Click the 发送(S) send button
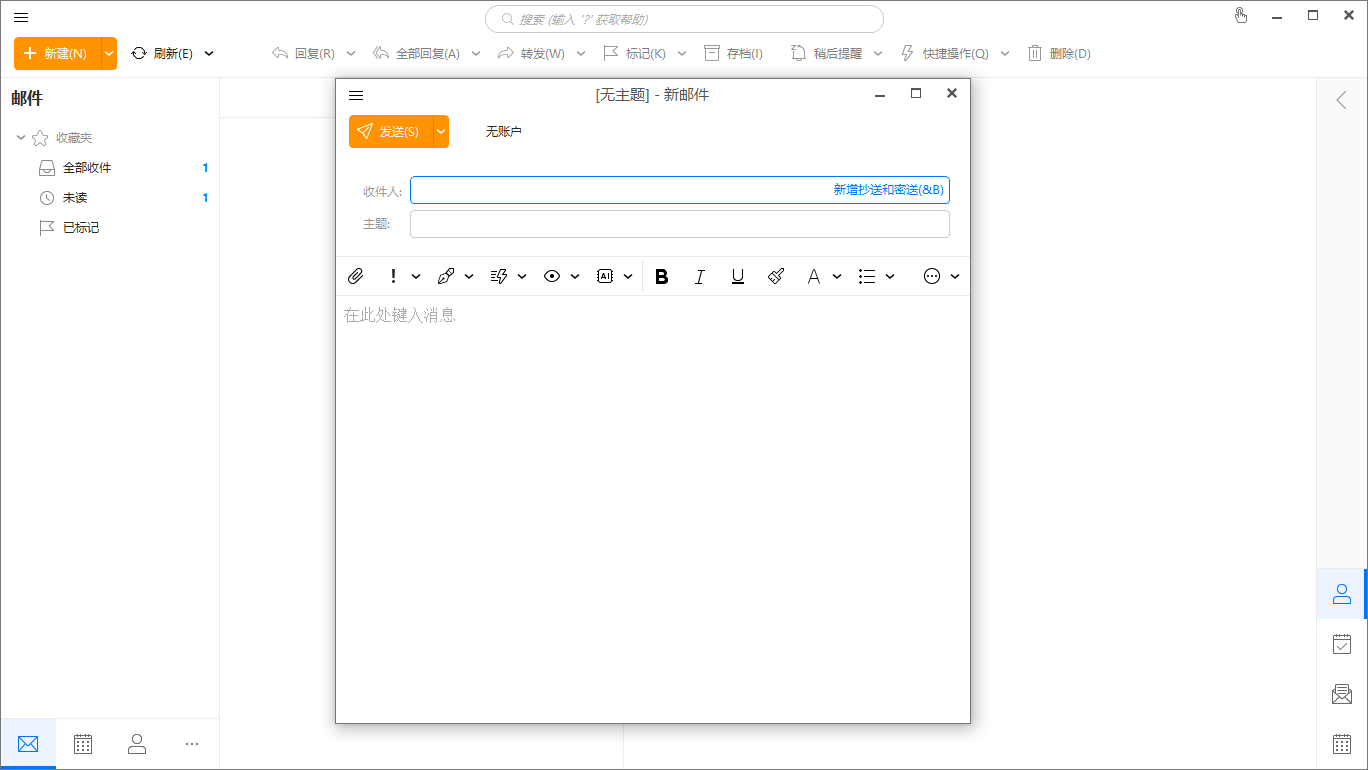The width and height of the screenshot is (1368, 770). (x=390, y=132)
